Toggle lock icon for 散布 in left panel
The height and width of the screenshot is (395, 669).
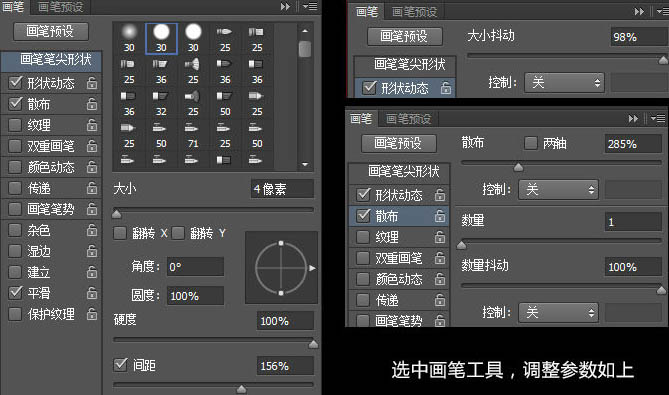tap(92, 104)
